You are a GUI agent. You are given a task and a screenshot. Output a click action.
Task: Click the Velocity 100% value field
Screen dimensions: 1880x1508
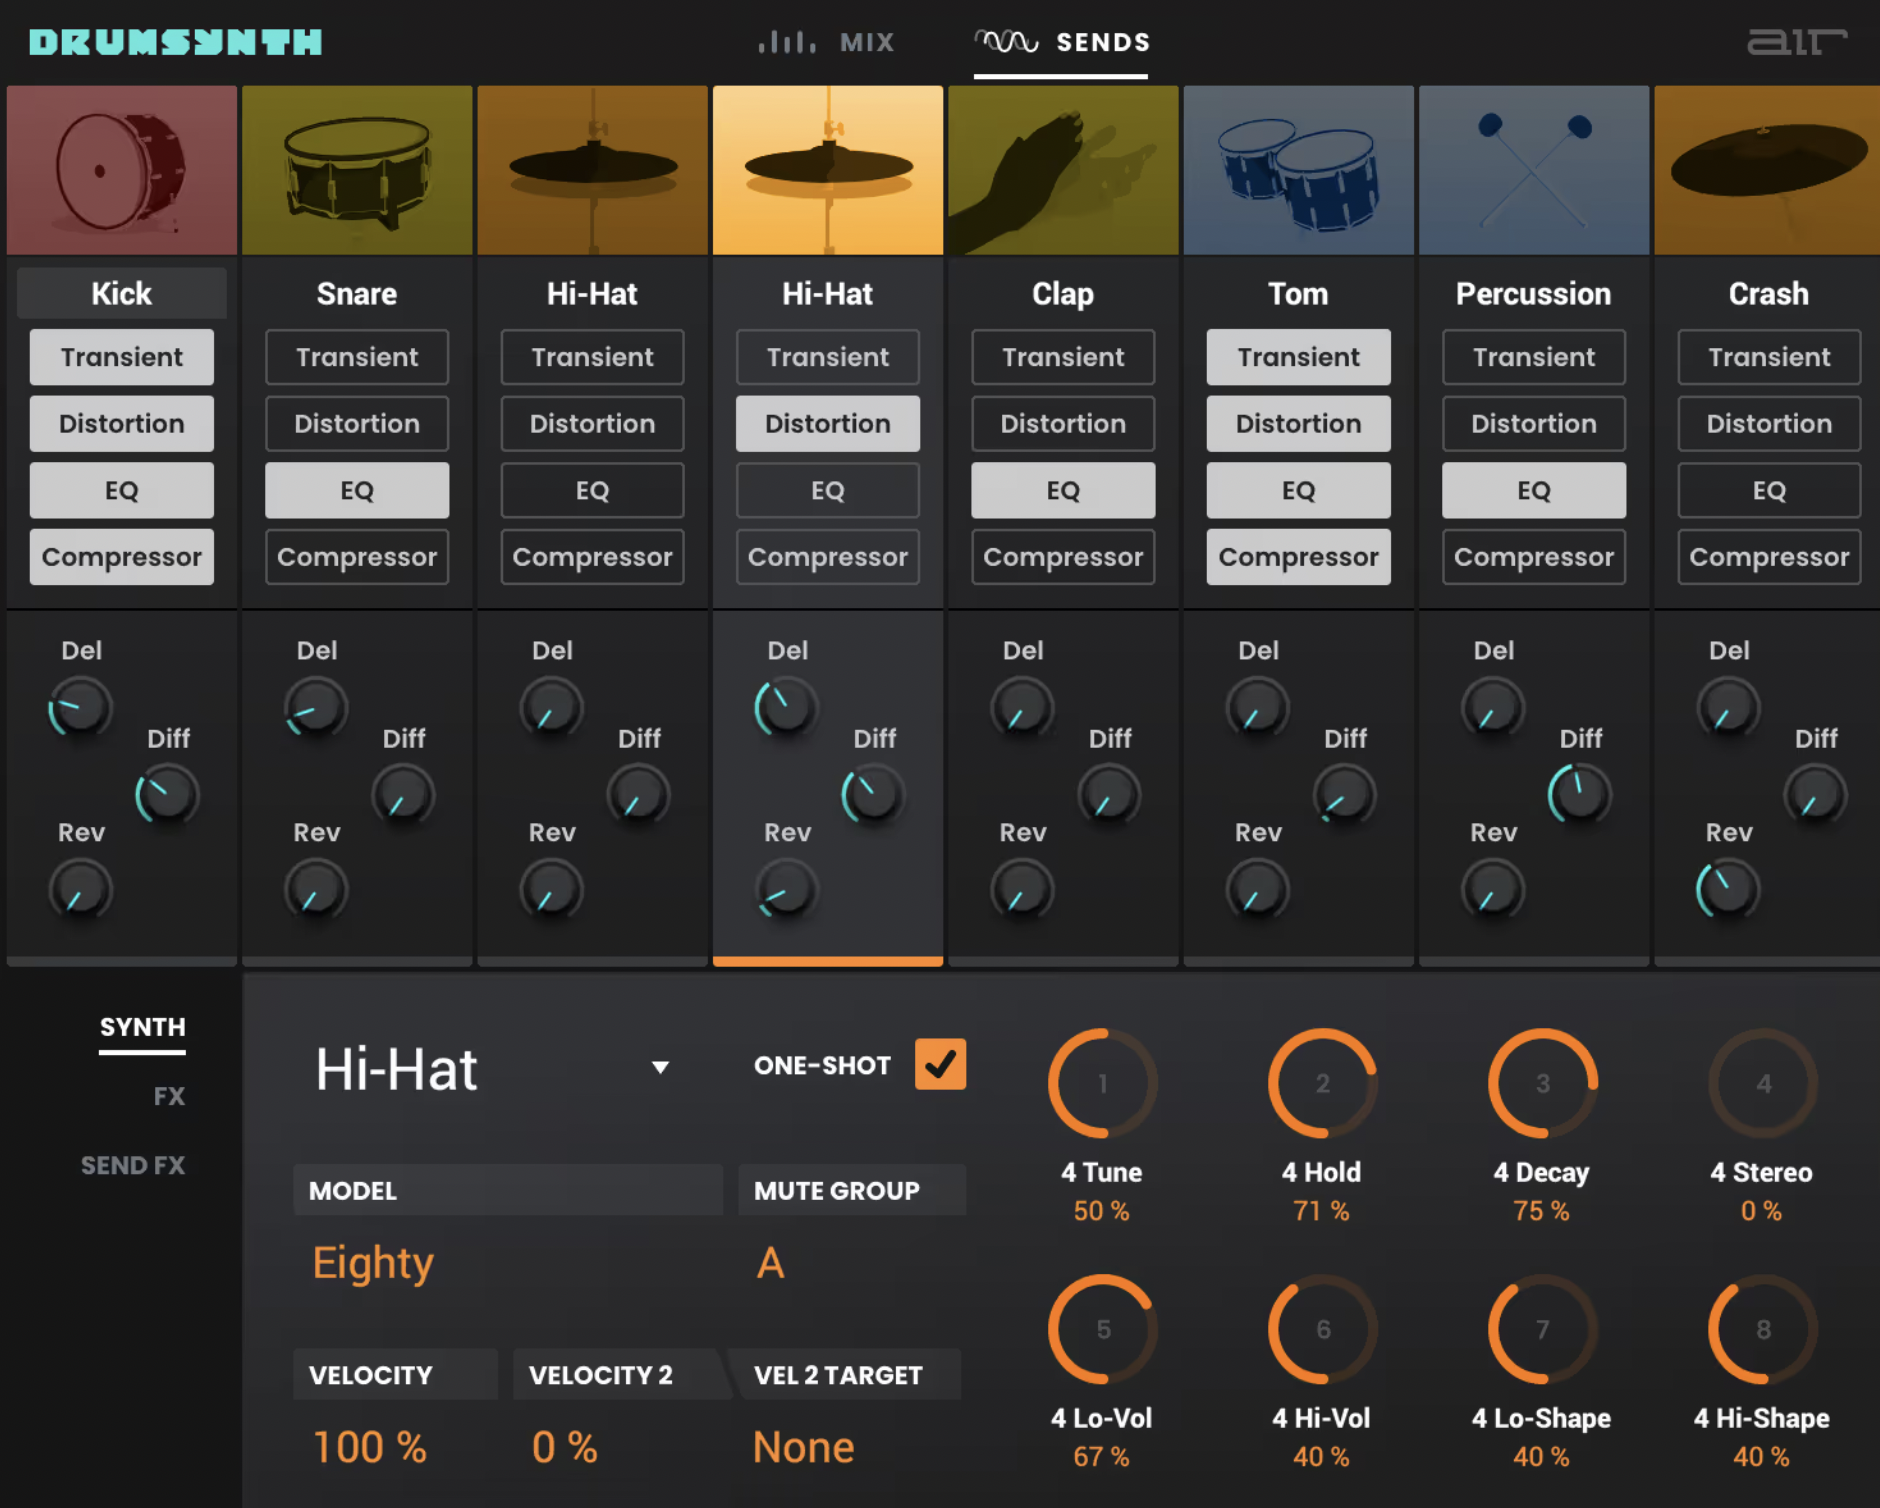point(369,1446)
